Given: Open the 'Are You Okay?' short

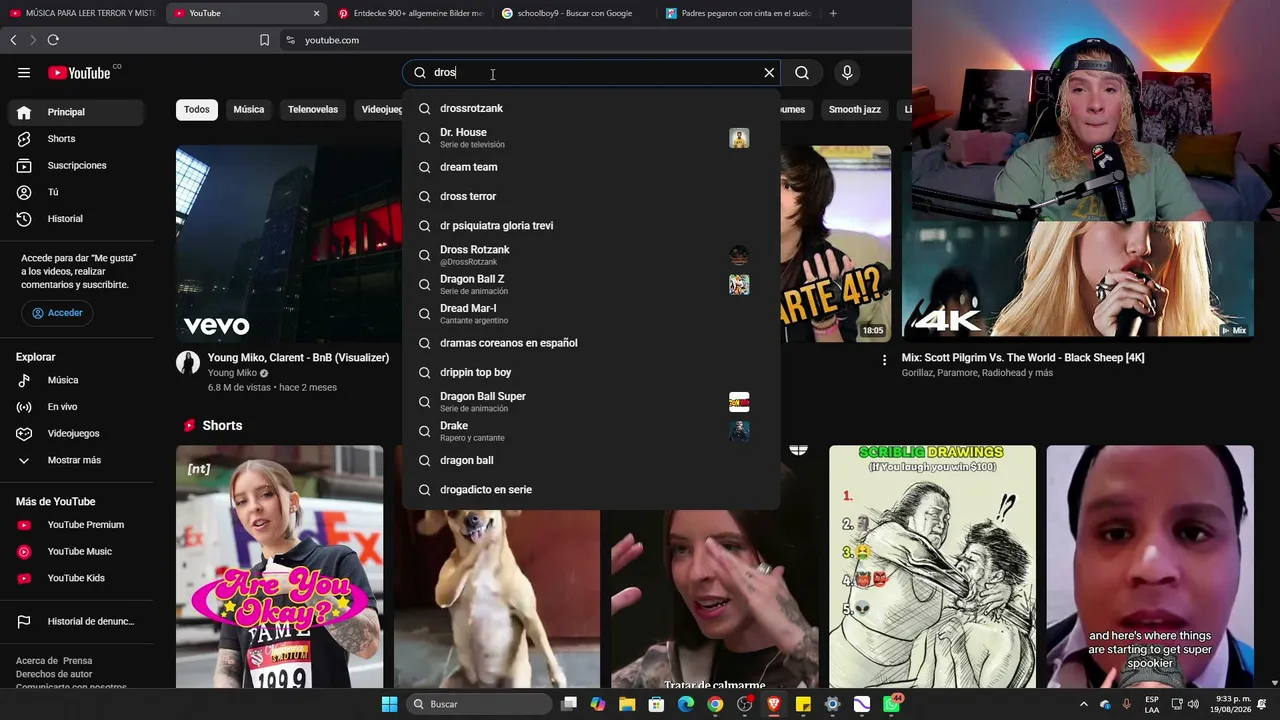Looking at the screenshot, I should [279, 566].
